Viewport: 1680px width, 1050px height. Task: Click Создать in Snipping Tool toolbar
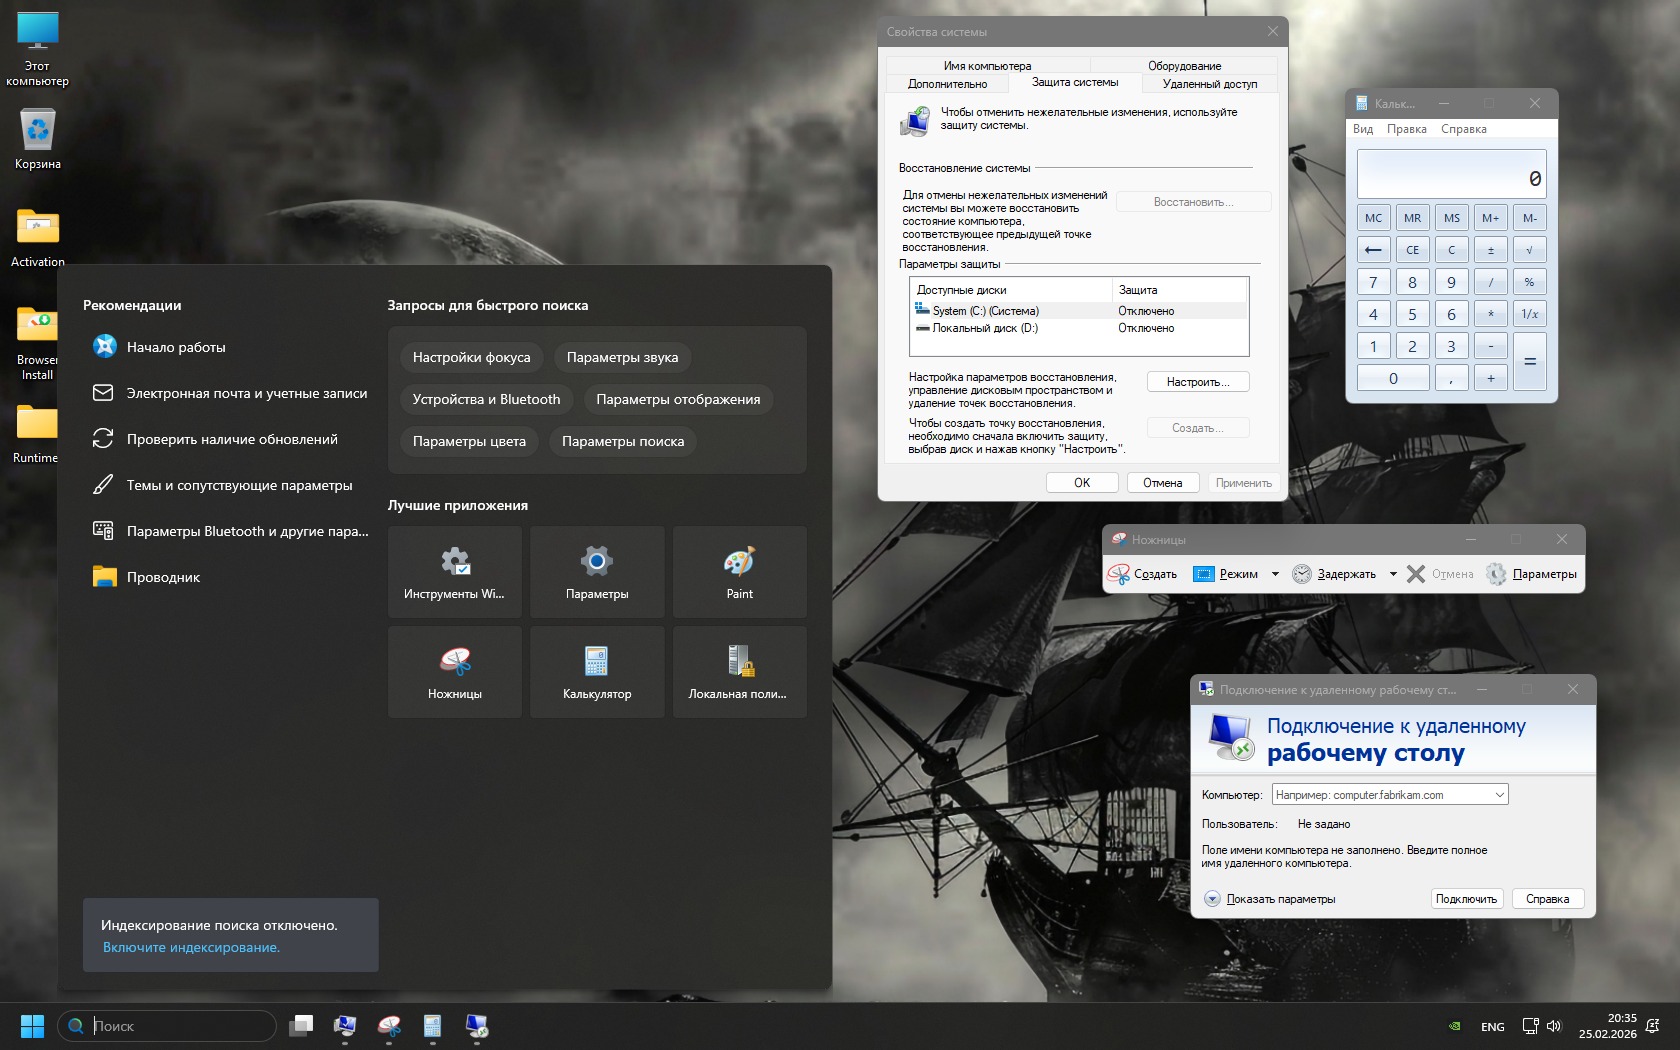click(x=1143, y=574)
